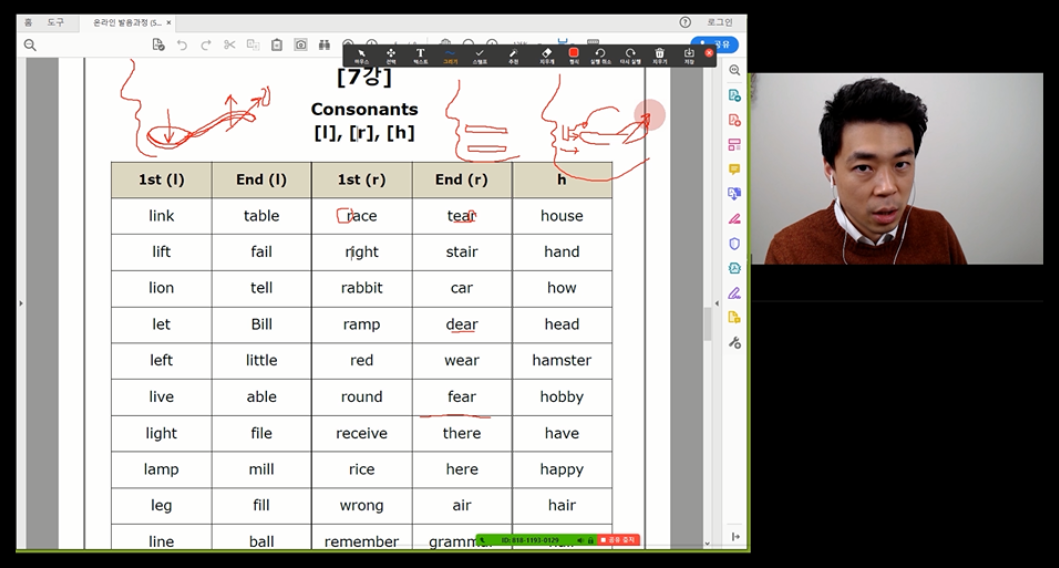Select the move/select annotation tool
Screen dimensions: 1059x568
[x=391, y=55]
